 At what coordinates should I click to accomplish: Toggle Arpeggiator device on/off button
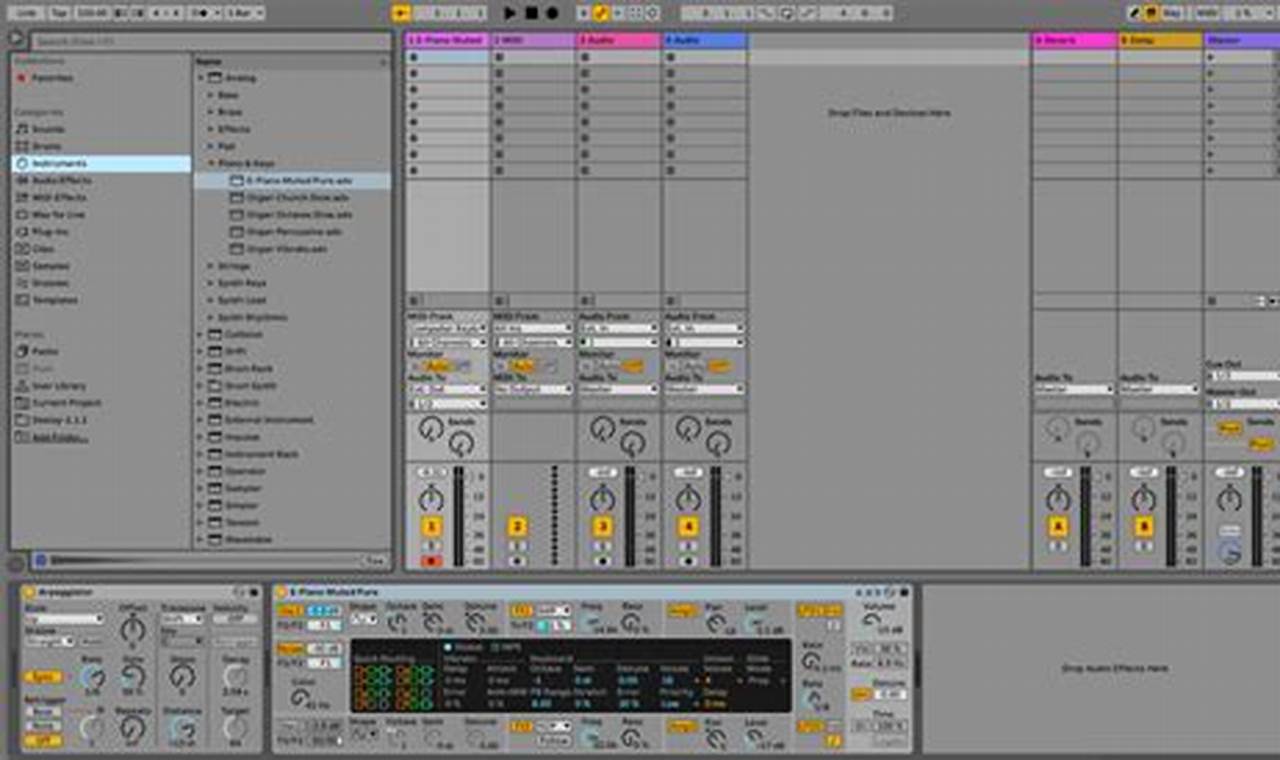click(28, 593)
